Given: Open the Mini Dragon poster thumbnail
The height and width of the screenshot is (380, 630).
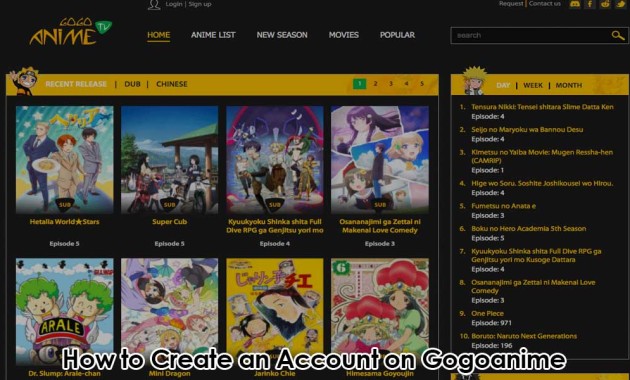Looking at the screenshot, I should pos(170,311).
